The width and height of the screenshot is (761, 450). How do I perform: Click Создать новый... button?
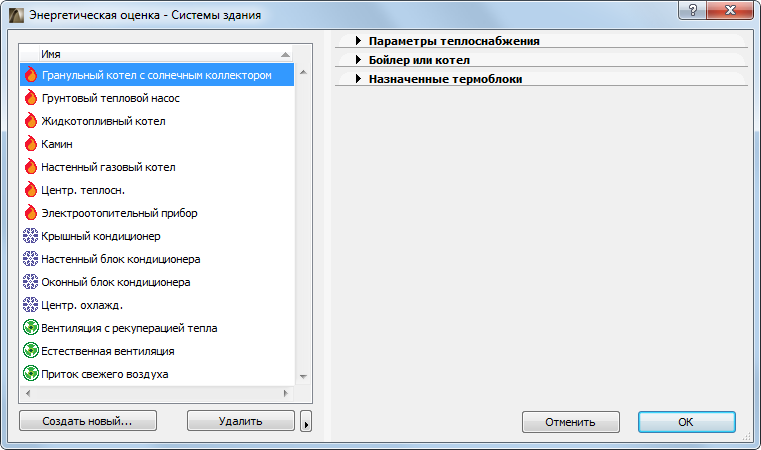click(x=88, y=421)
